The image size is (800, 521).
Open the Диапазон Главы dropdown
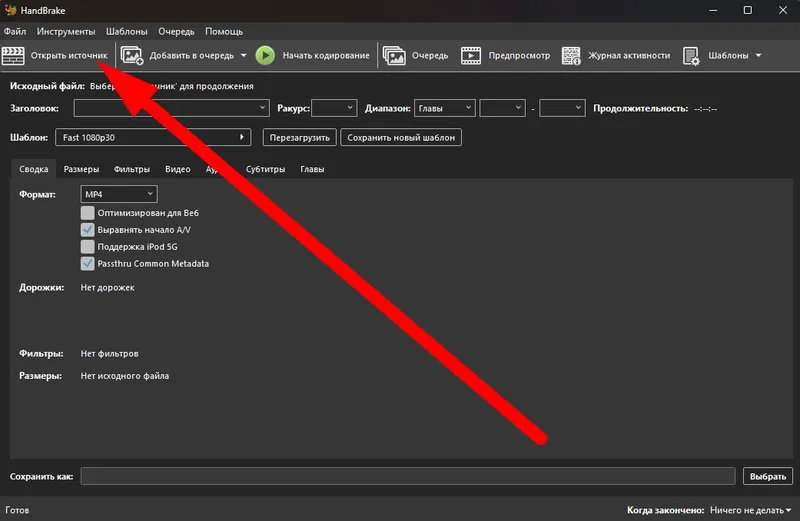click(x=444, y=108)
